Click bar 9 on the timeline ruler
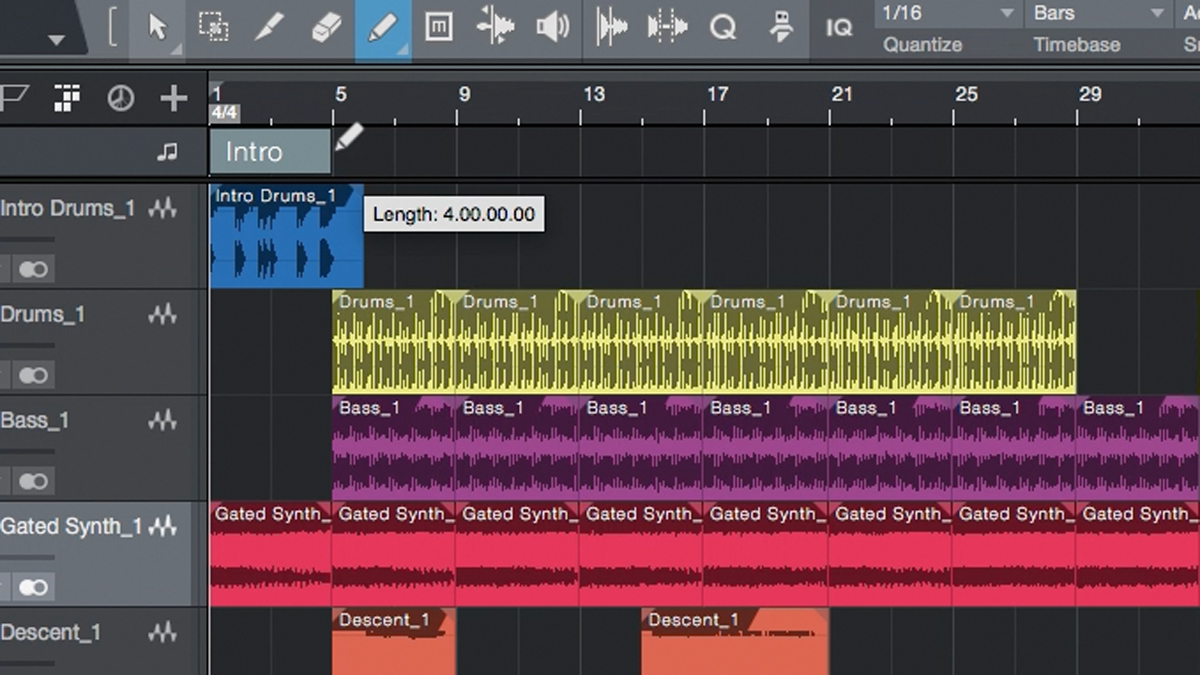Image resolution: width=1200 pixels, height=675 pixels. pyautogui.click(x=464, y=94)
